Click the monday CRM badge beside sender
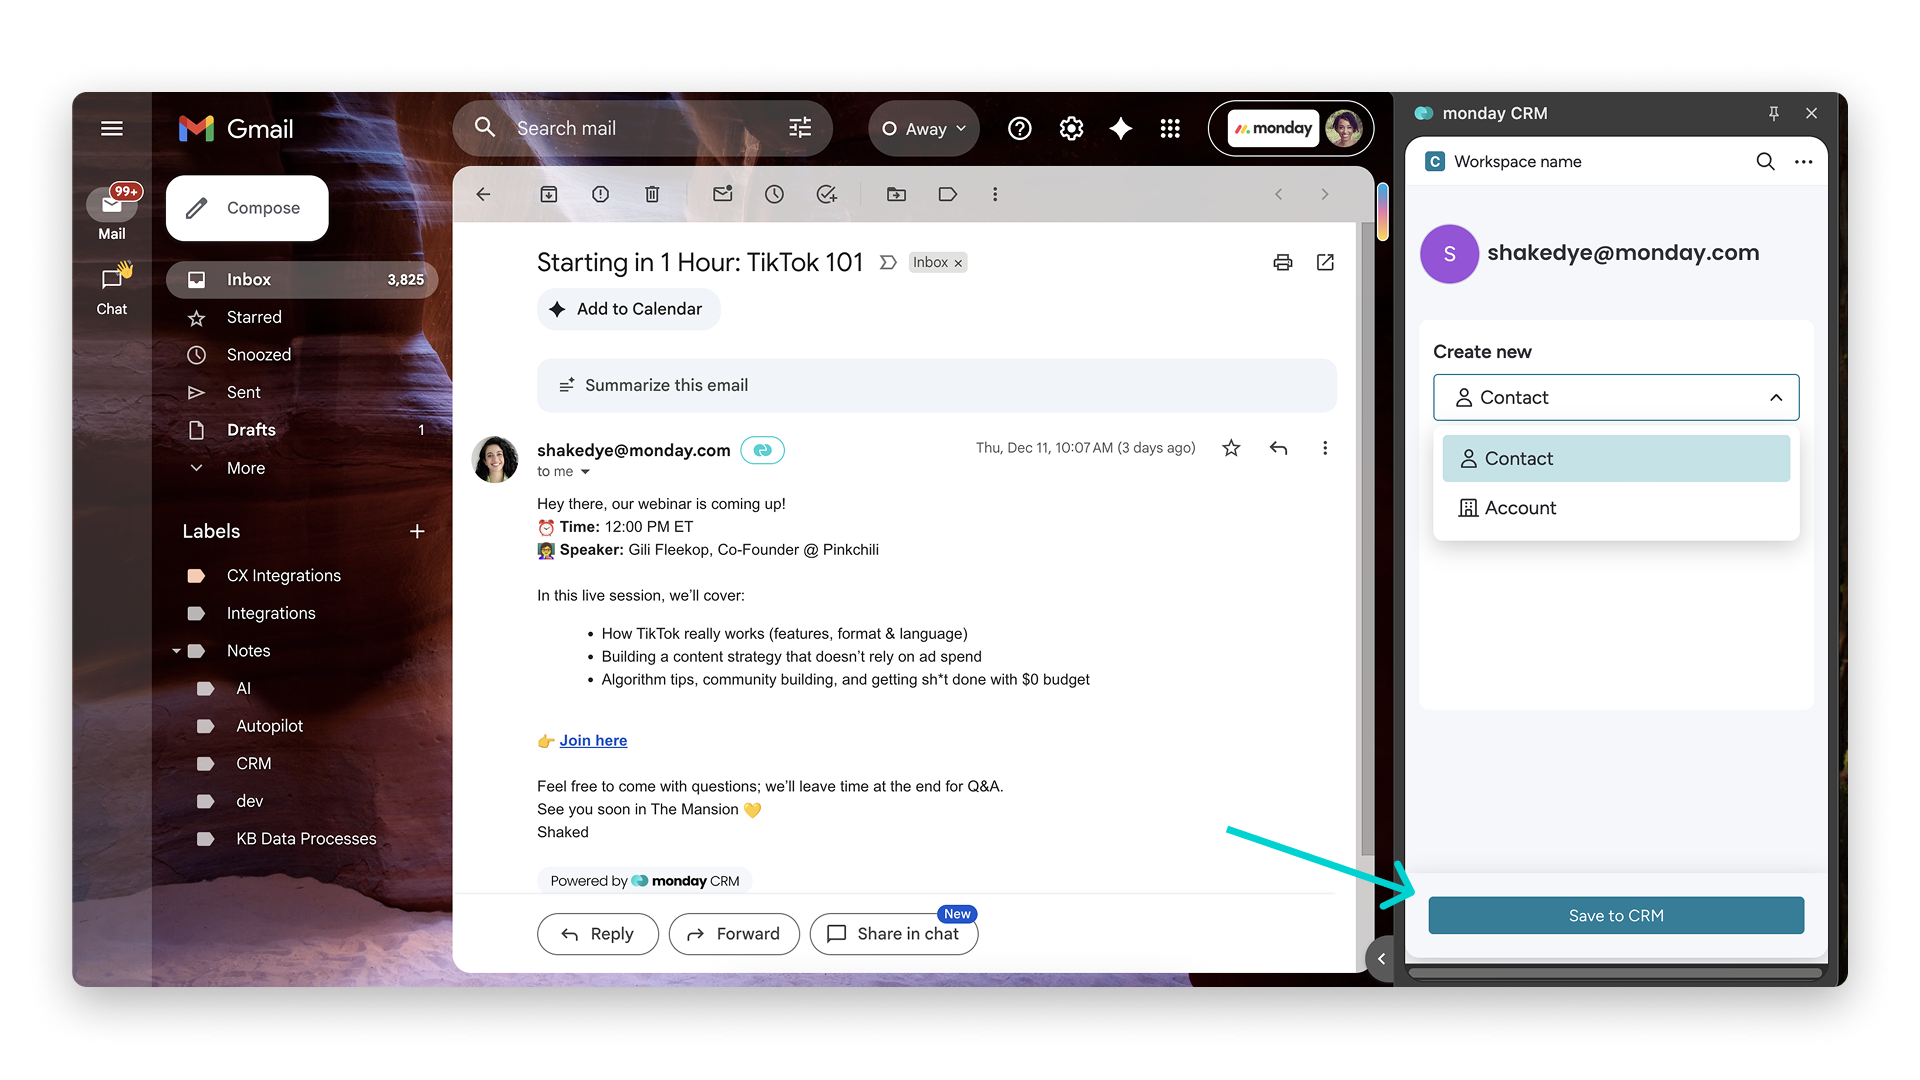Viewport: 1920px width, 1080px height. click(x=762, y=450)
